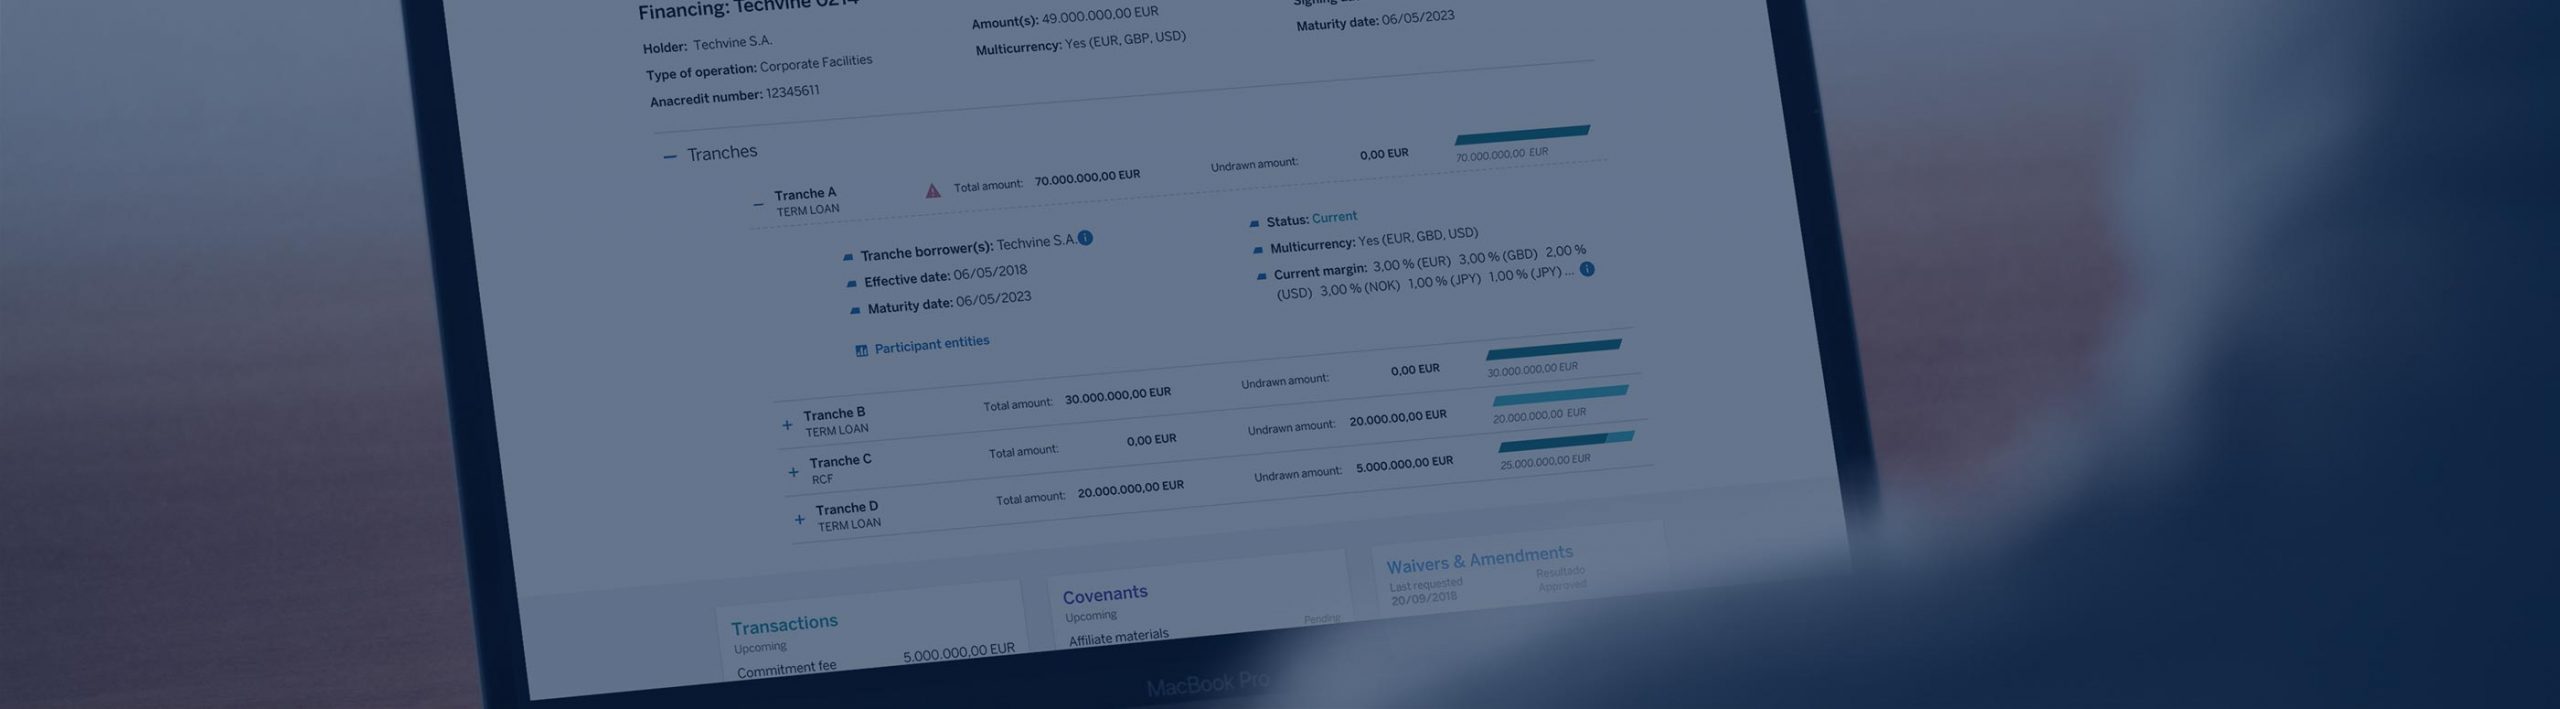Image resolution: width=2560 pixels, height=709 pixels.
Task: Click the Tranche A Multicurrency (EUR, GBD, USD) value
Action: [x=1418, y=237]
